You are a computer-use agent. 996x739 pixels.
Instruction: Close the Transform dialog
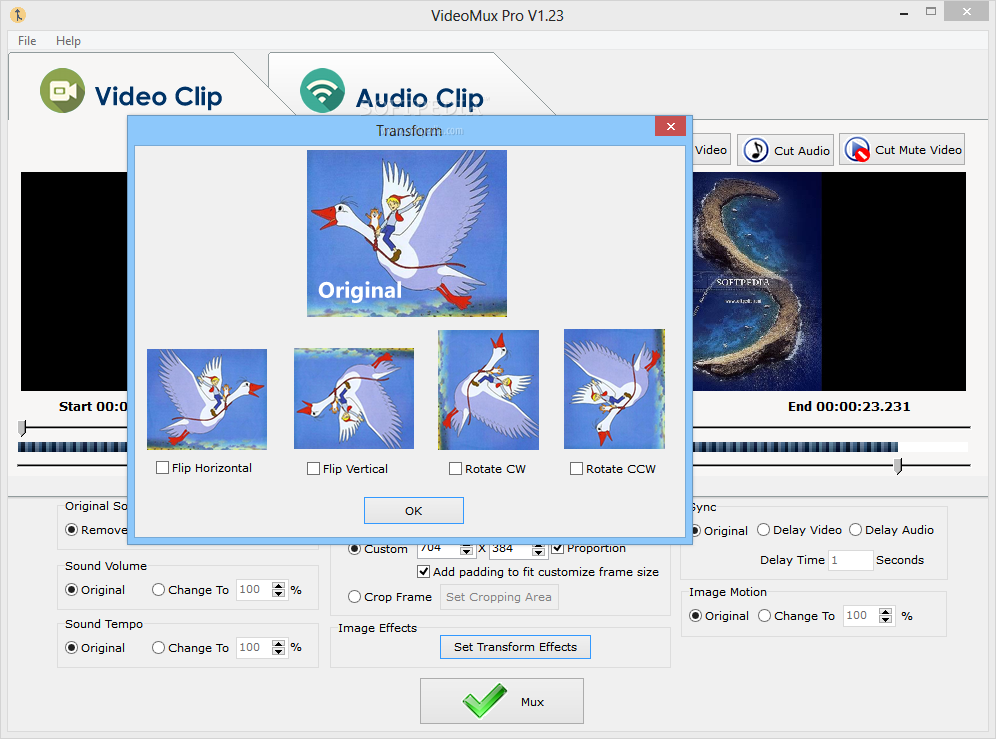coord(670,126)
